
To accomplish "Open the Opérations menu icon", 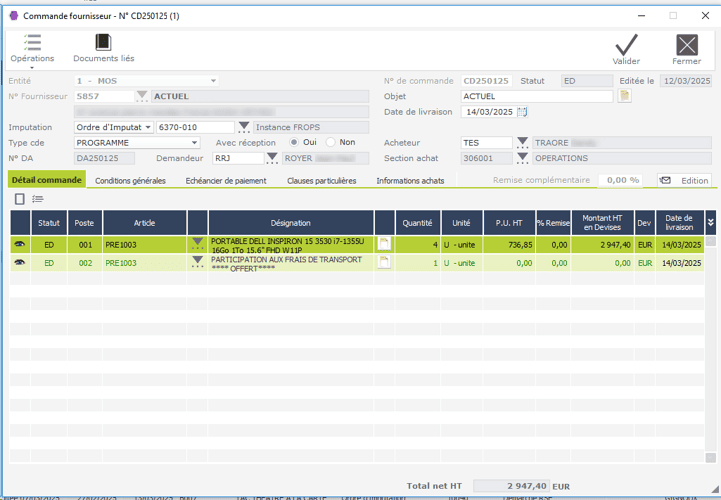I will coord(32,43).
